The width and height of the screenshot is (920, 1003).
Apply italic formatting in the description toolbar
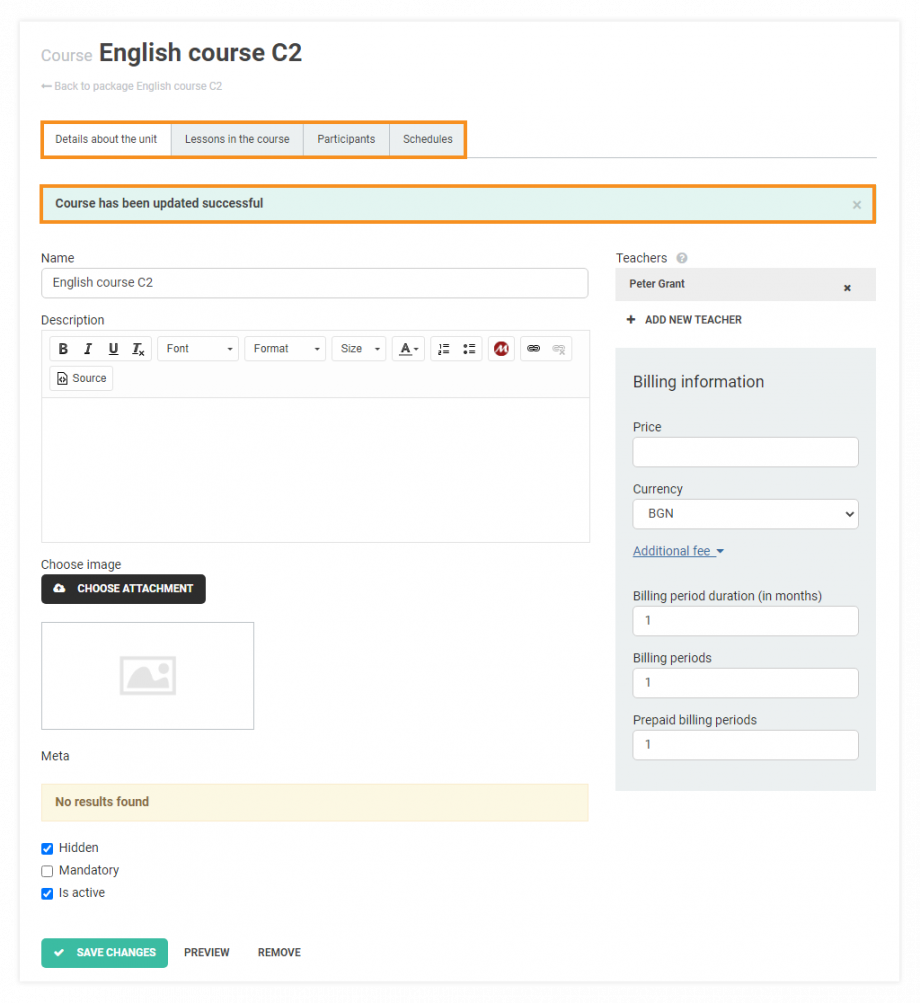coord(88,349)
